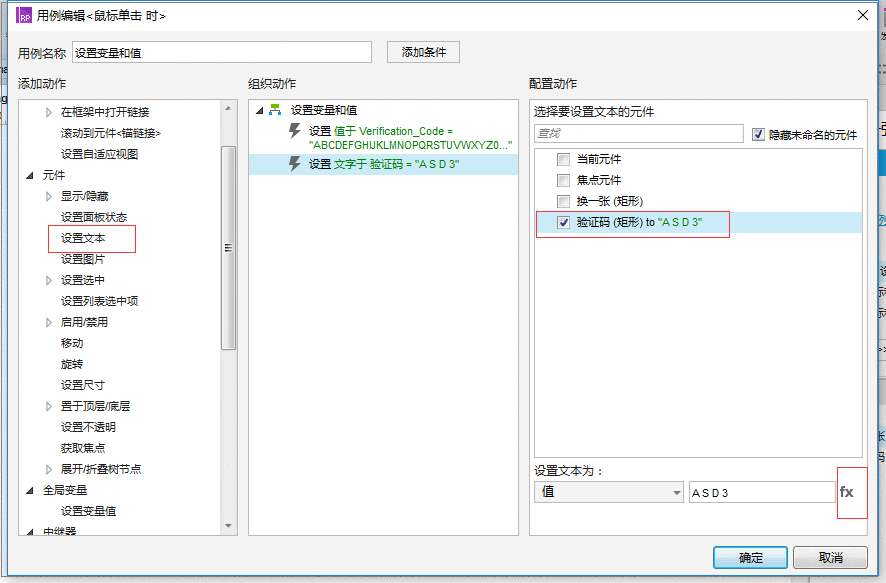The image size is (886, 583).
Task: Click the case icon beside 设置变量和值
Action: [275, 110]
